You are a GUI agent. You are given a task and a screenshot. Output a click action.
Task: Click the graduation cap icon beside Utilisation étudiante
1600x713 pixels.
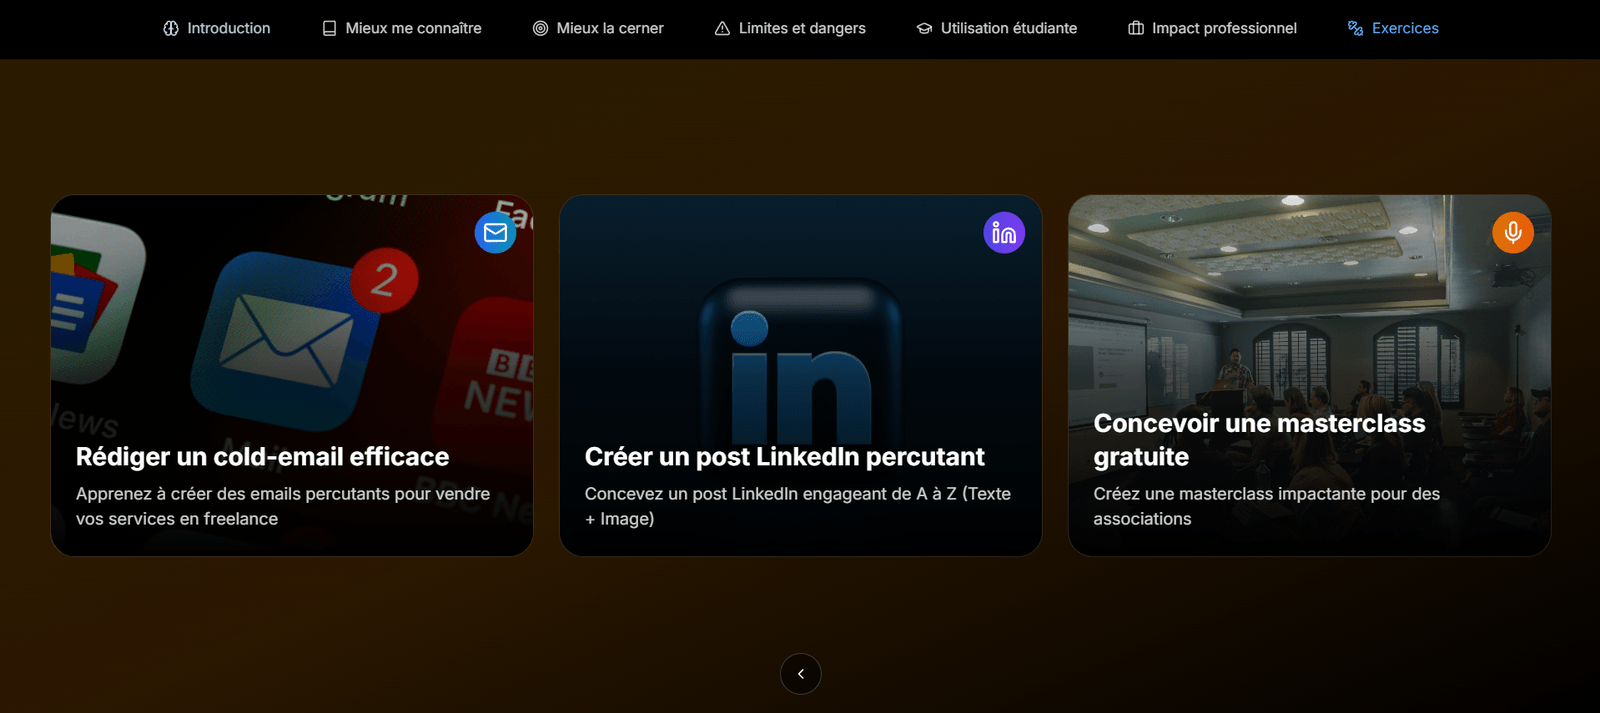(924, 28)
